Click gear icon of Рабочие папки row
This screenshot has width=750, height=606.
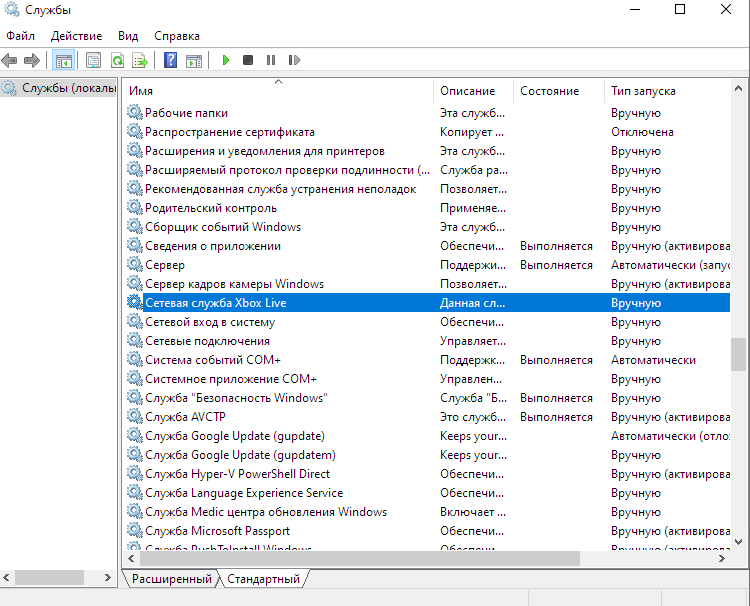tap(135, 112)
